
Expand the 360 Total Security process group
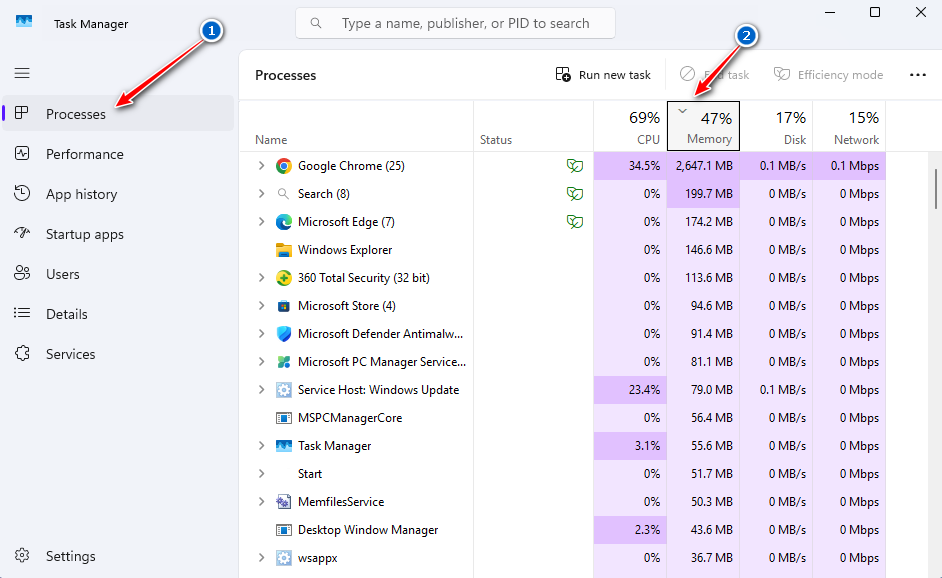261,278
